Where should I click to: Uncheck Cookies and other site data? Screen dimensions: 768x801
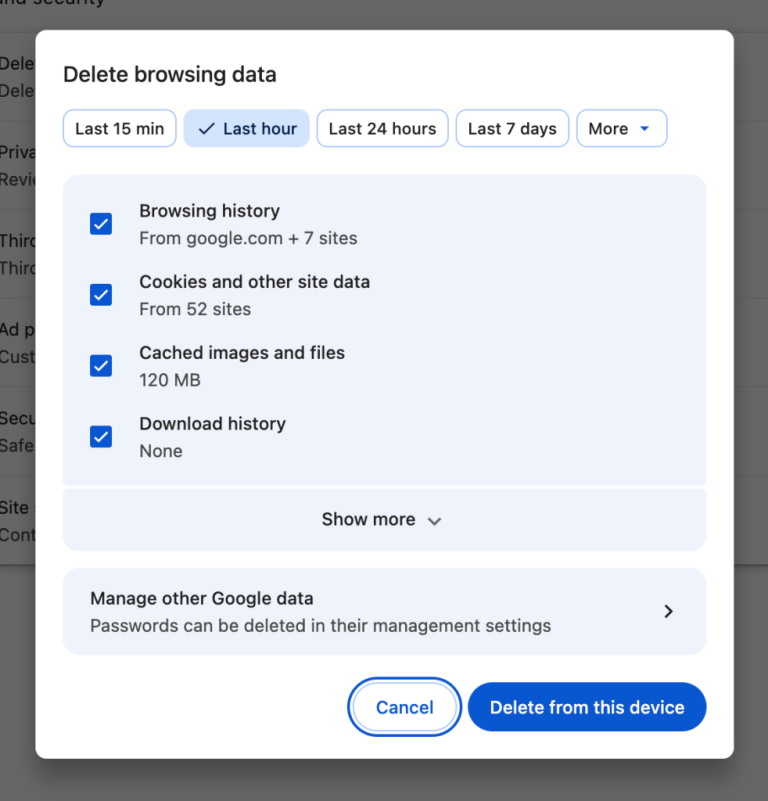(101, 295)
